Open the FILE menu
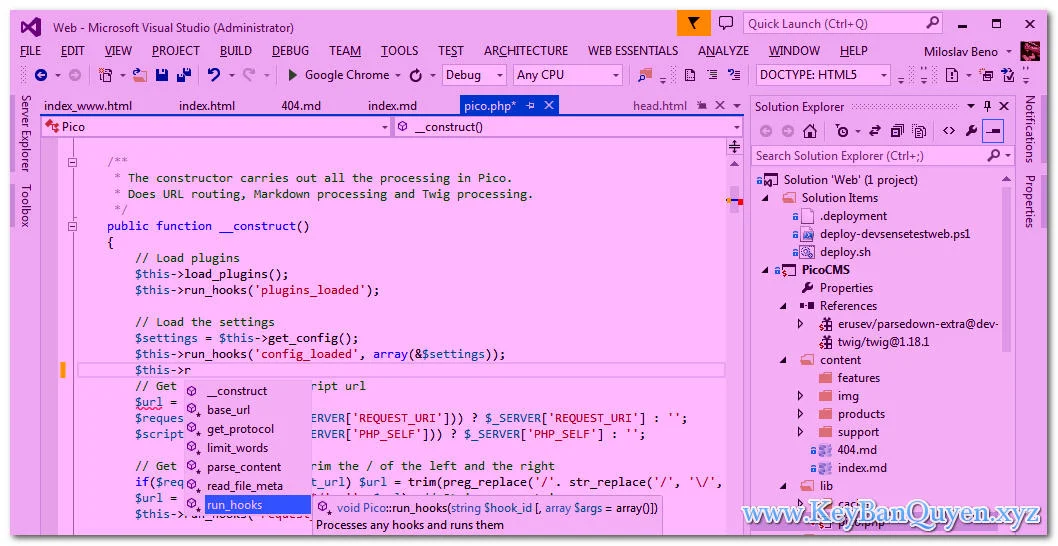The image size is (1058, 546). [x=30, y=51]
